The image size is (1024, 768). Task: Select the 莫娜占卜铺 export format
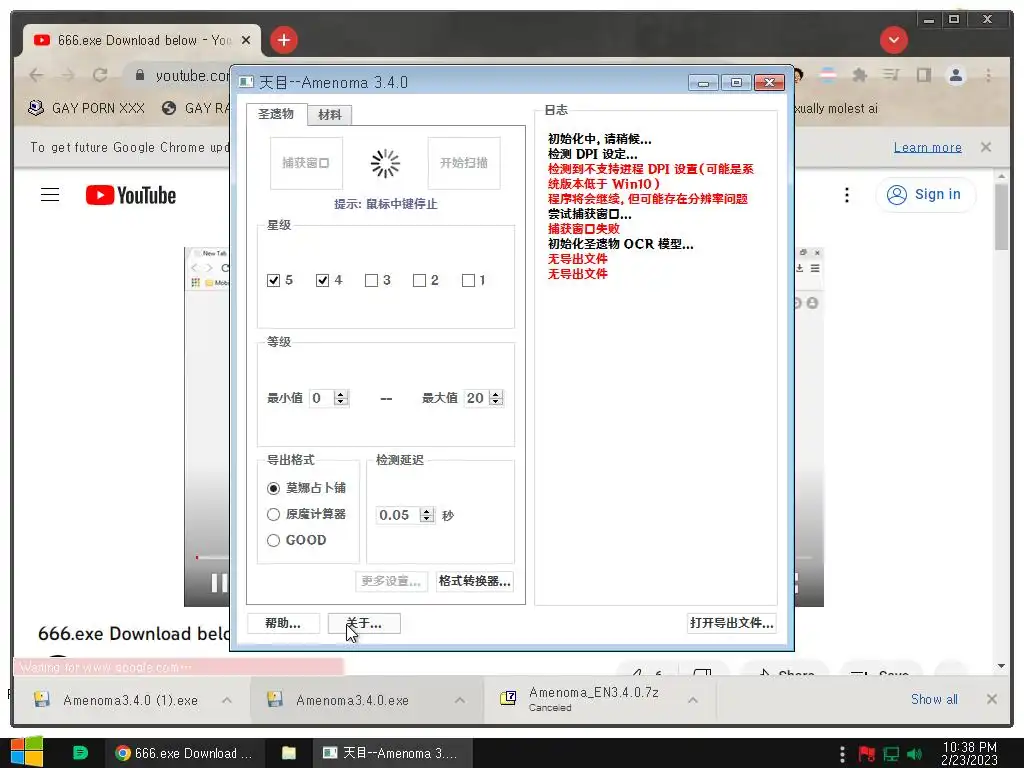click(306, 488)
